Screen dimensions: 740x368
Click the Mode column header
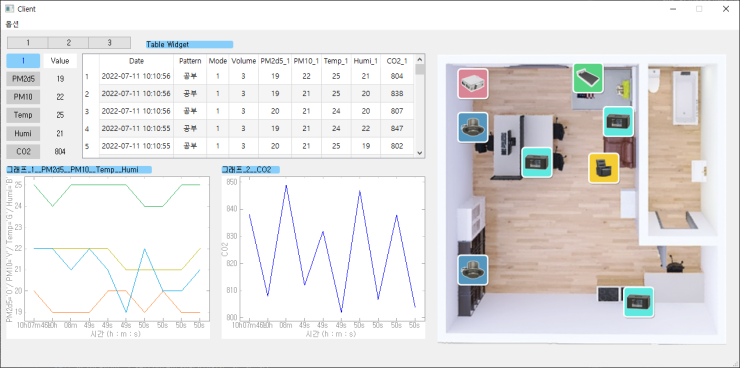tap(218, 61)
